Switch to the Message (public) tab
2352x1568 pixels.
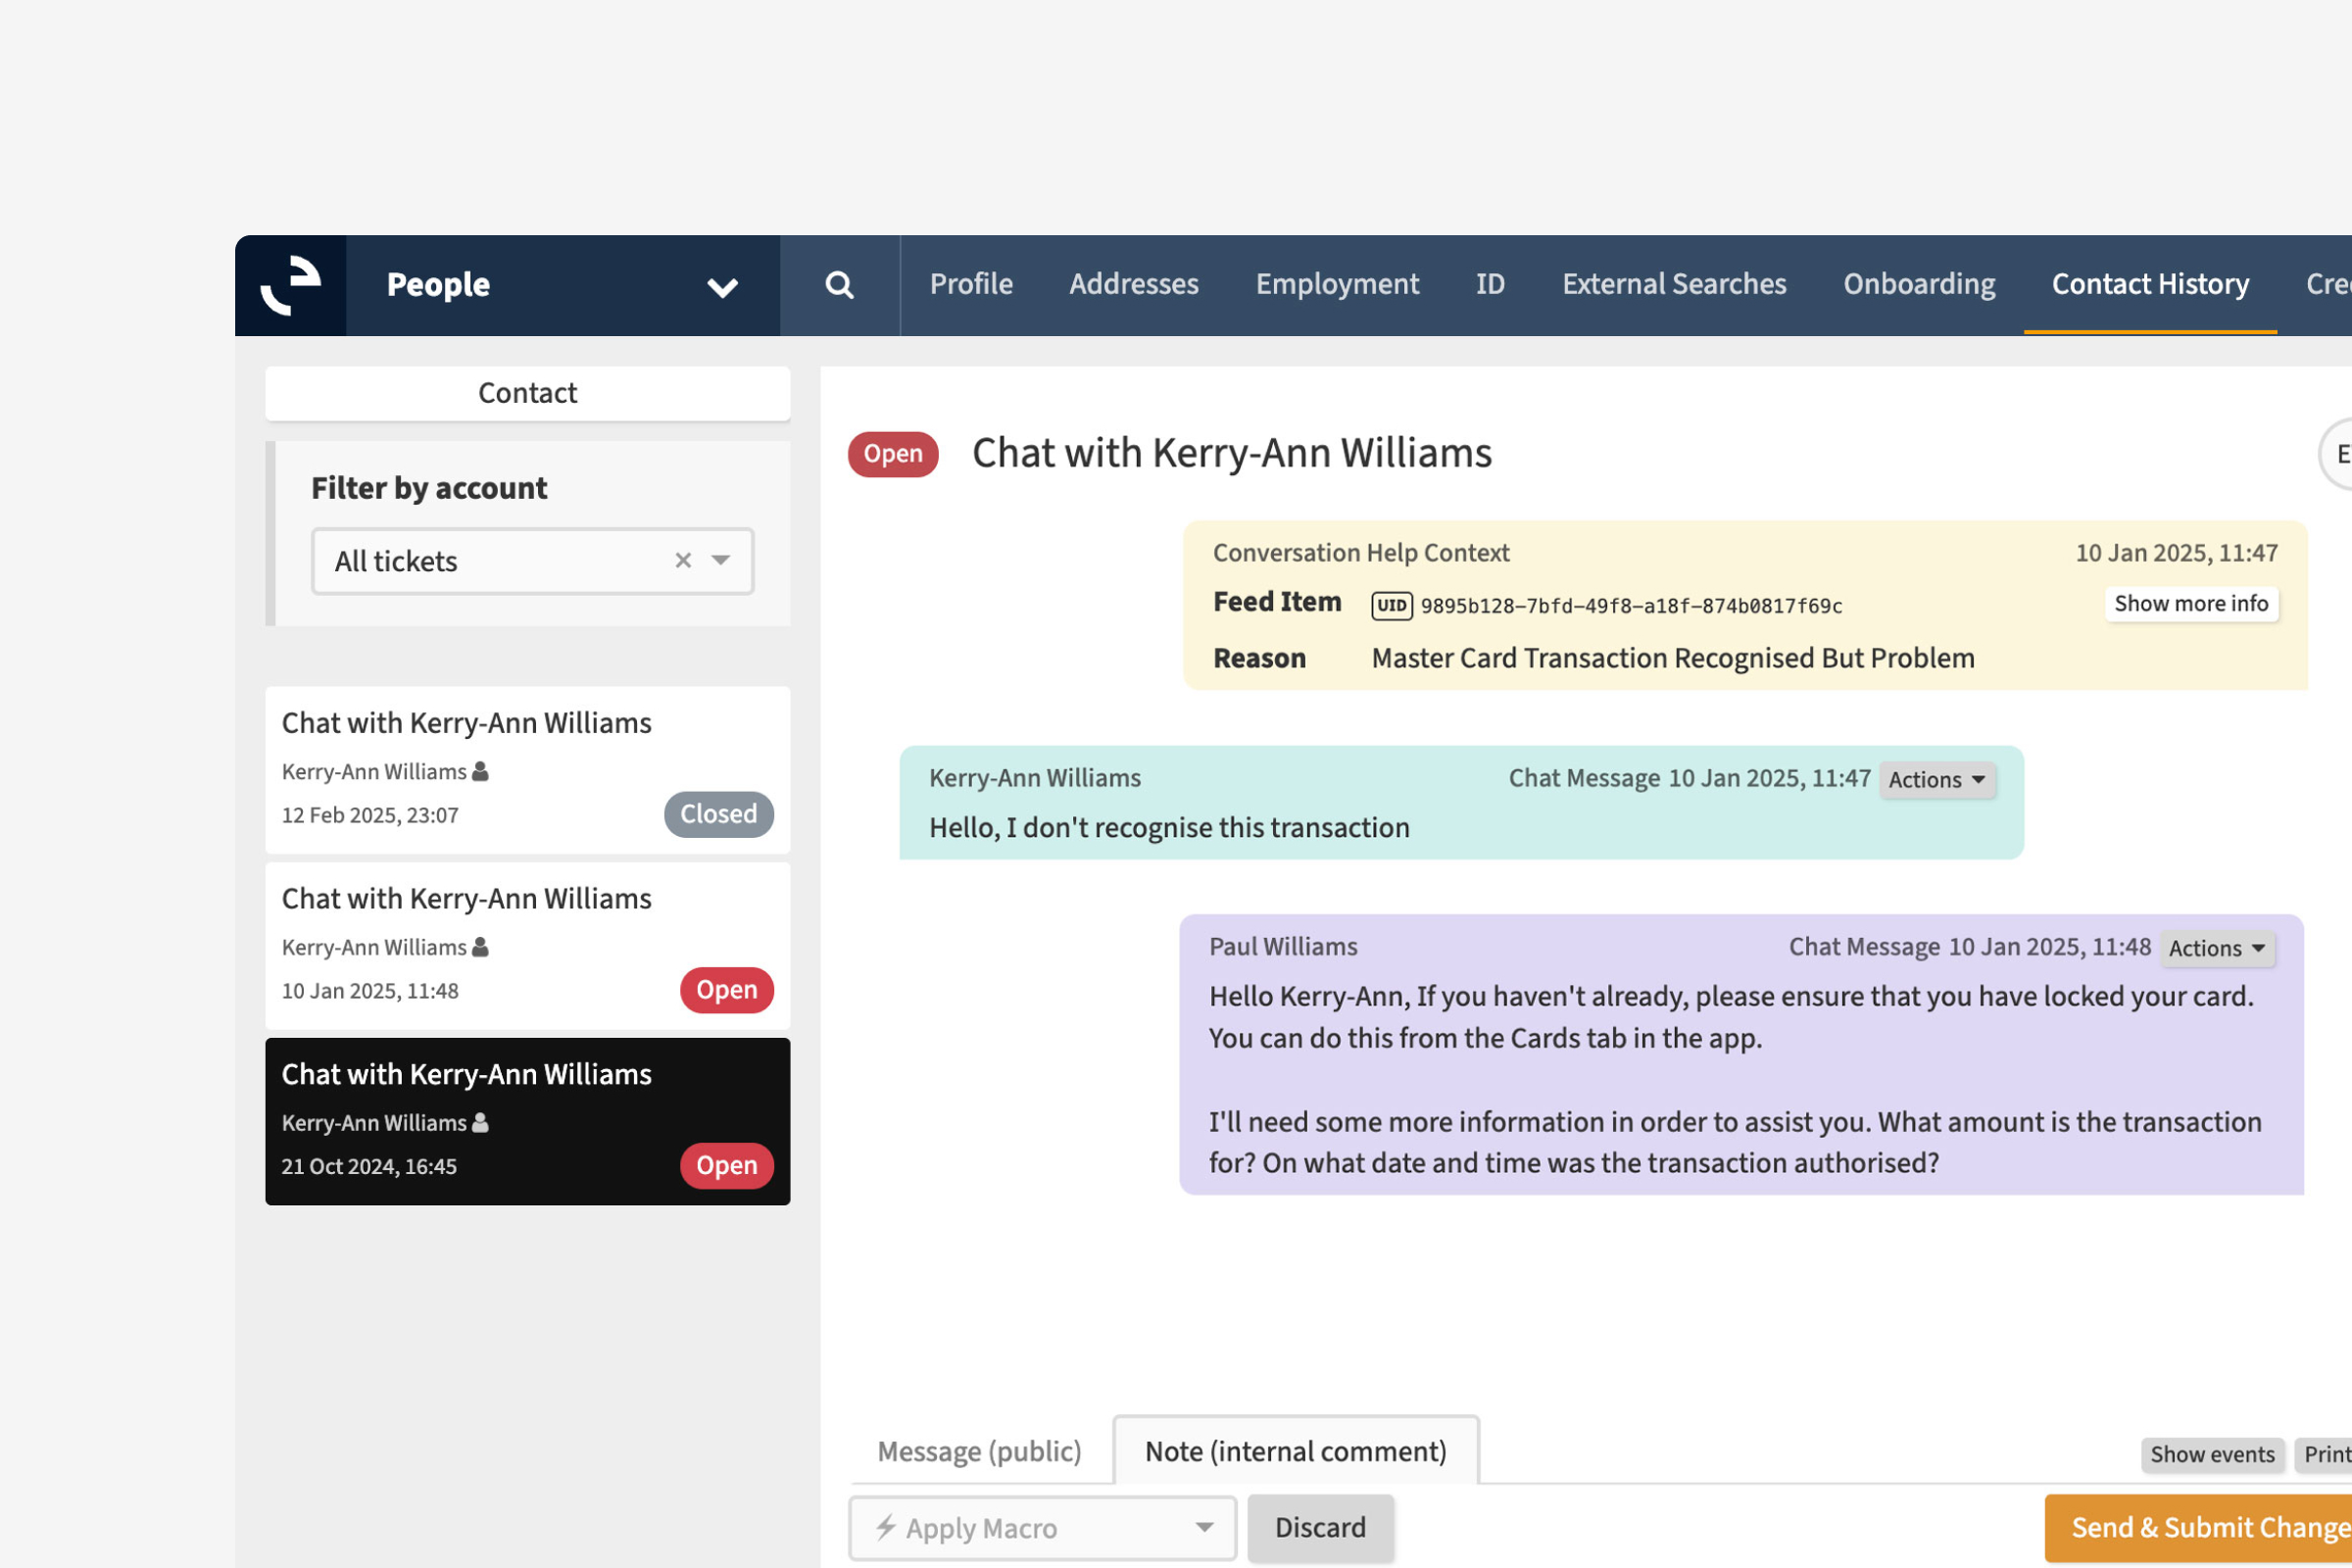click(x=979, y=1451)
